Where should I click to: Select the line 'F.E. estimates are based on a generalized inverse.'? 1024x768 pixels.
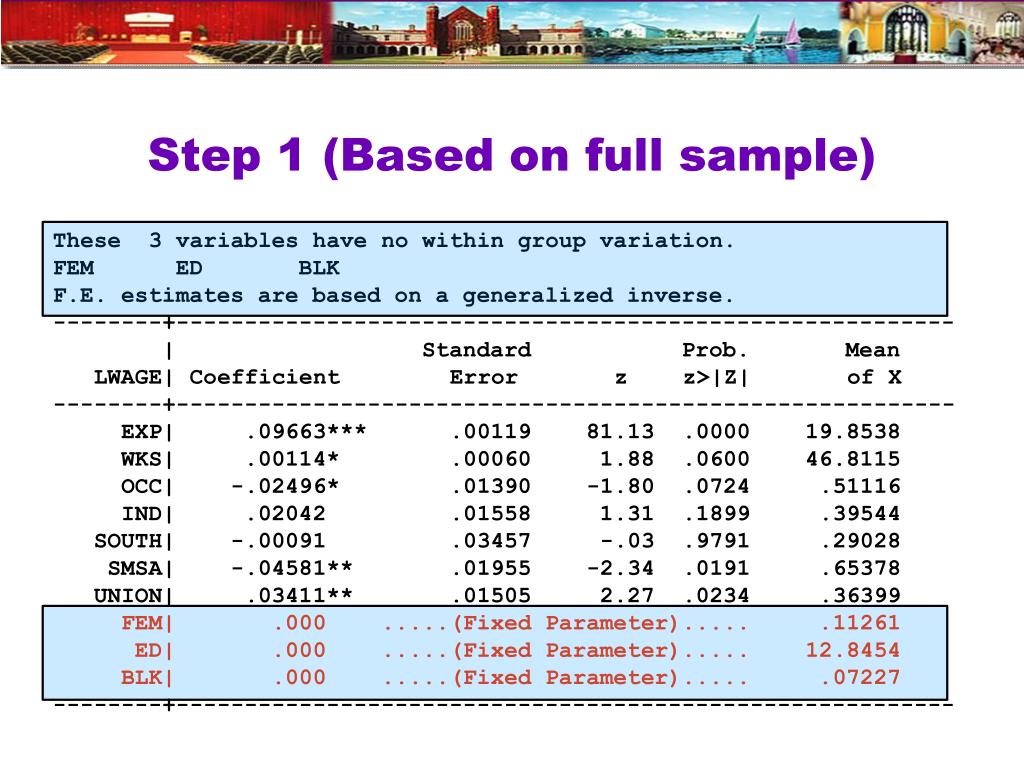(394, 296)
